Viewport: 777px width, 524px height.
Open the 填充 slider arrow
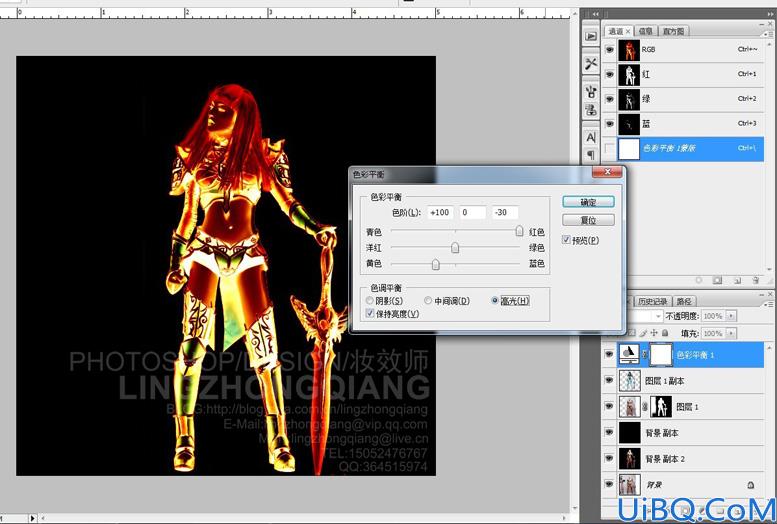pos(731,333)
